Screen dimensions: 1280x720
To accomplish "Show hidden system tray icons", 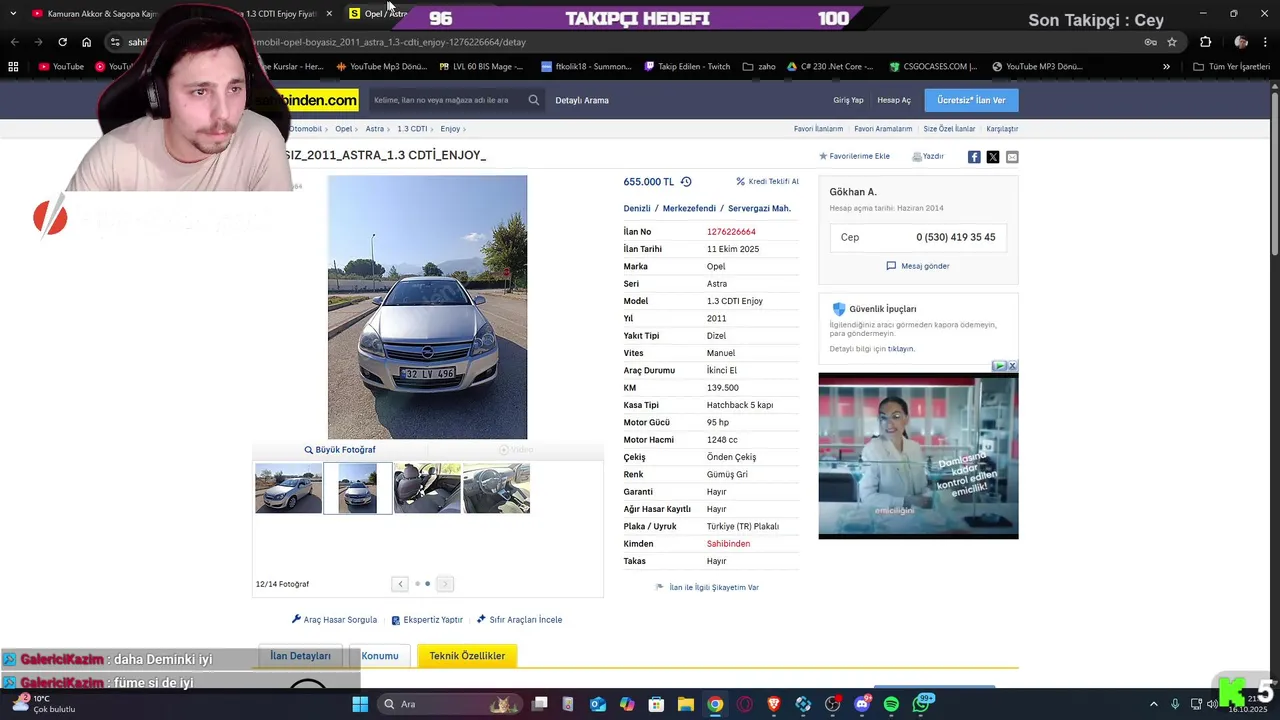I will click(x=1153, y=704).
